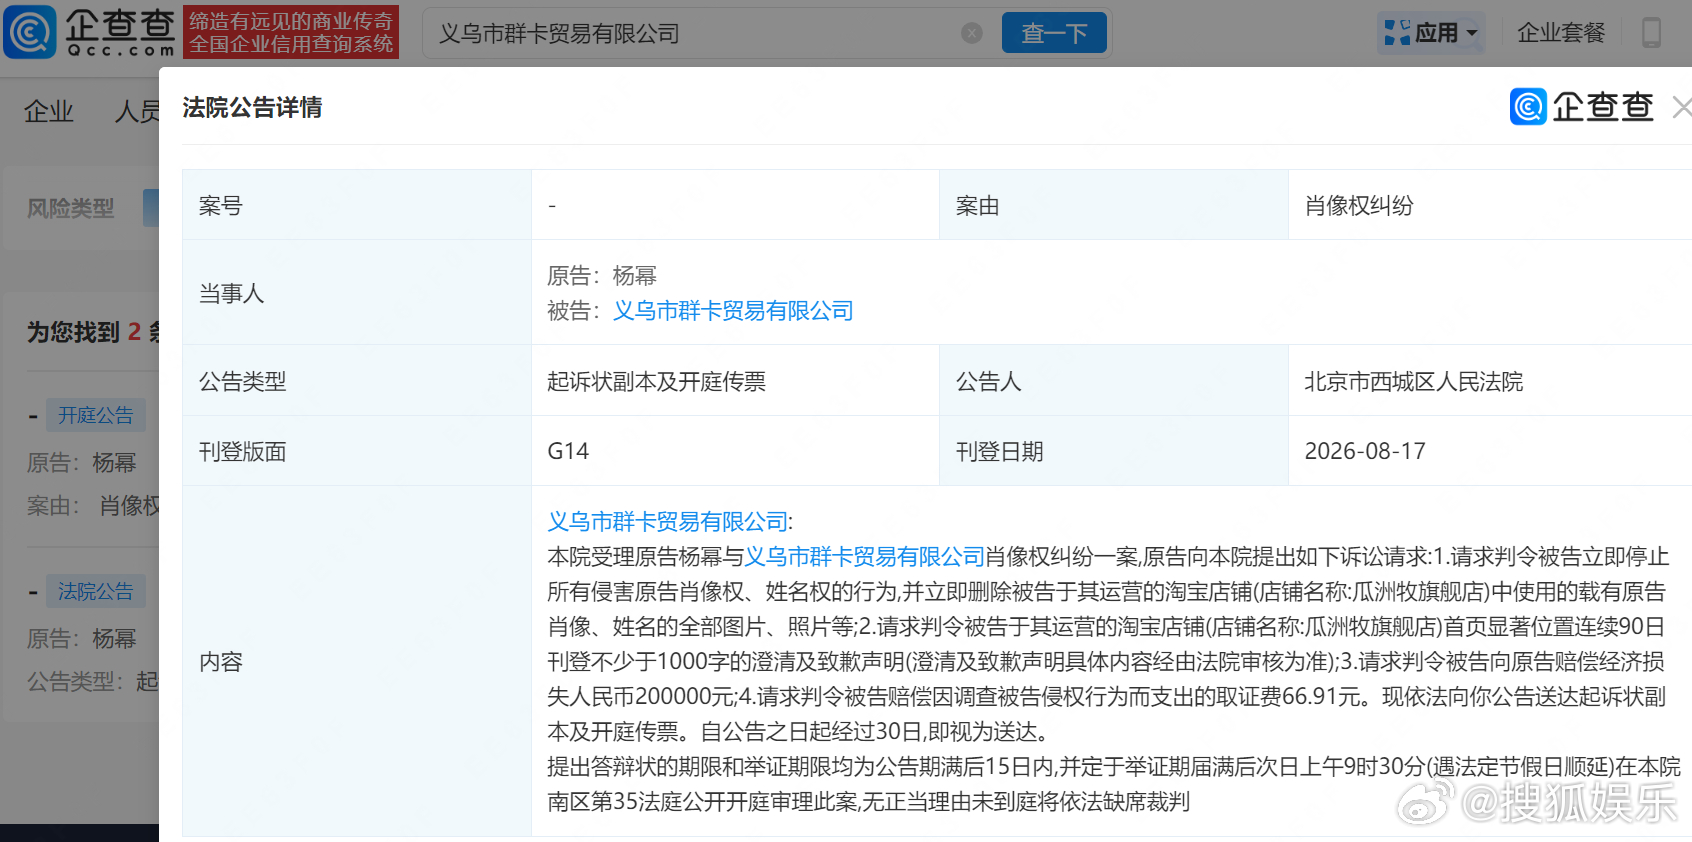Clear the search box text
Viewport: 1692px width, 842px height.
(972, 33)
